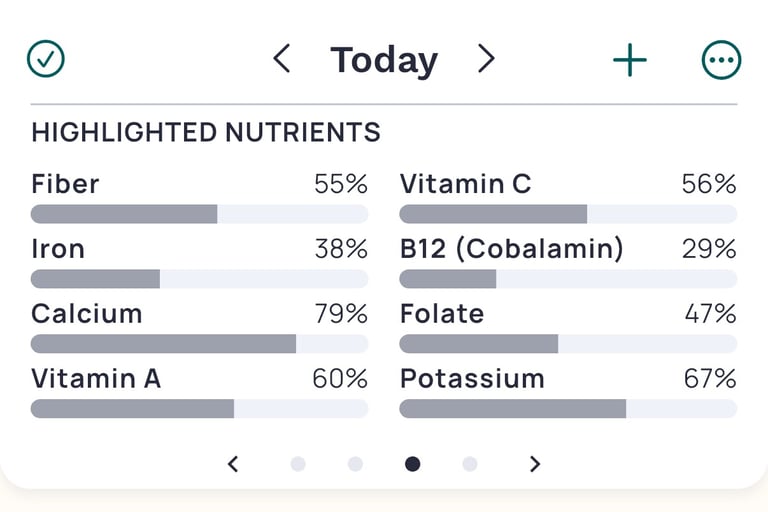Viewport: 768px width, 512px height.
Task: Show next nutrient page arrow
Action: click(535, 463)
